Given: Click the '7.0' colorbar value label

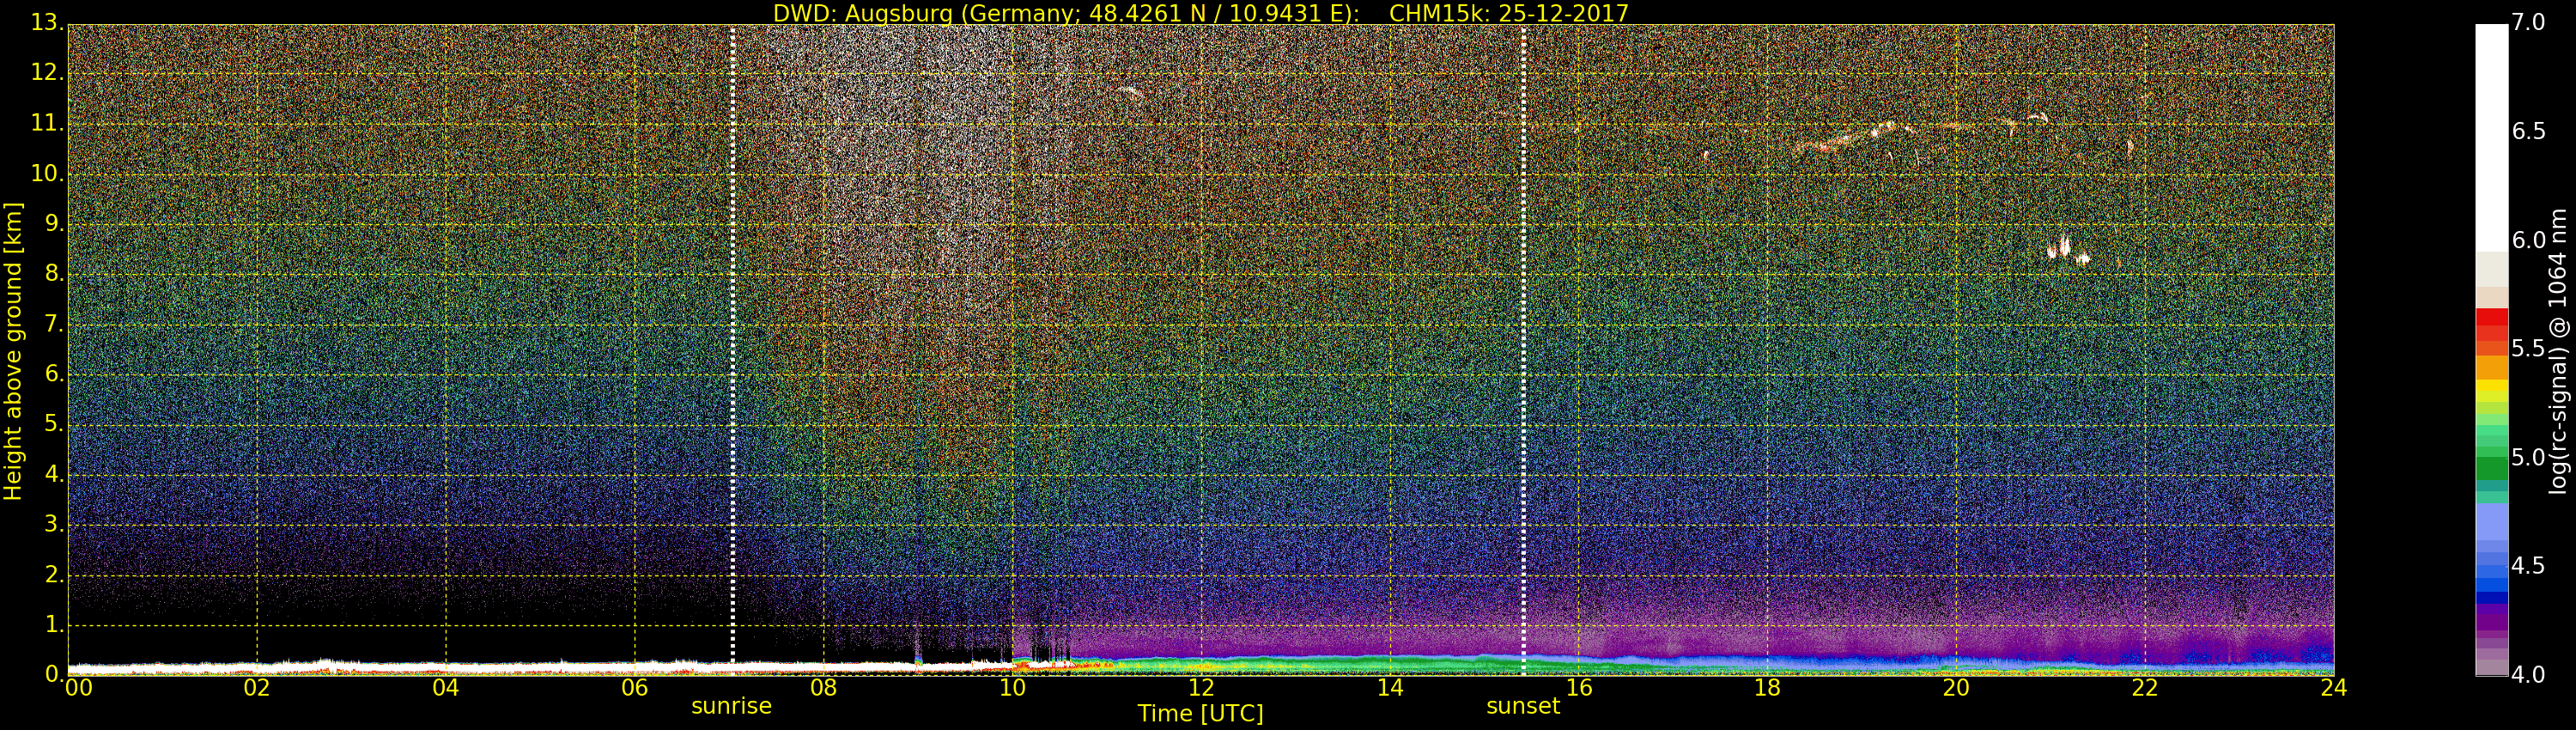Looking at the screenshot, I should 2528,22.
